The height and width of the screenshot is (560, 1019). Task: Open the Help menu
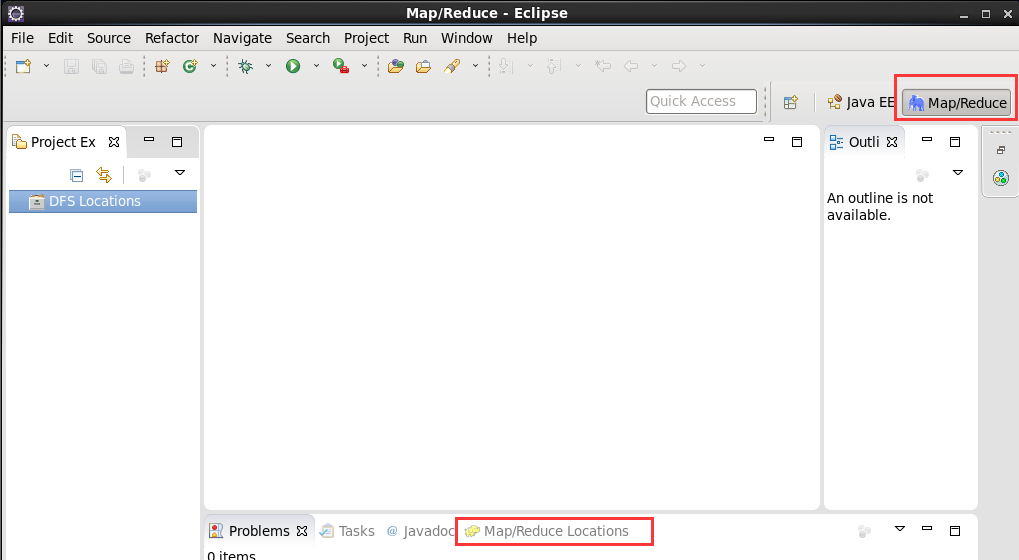[x=522, y=38]
